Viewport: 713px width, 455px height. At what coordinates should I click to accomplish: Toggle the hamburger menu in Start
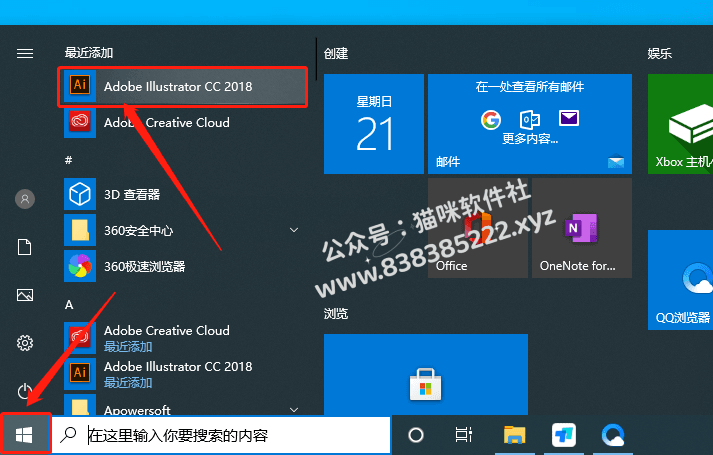pos(25,54)
